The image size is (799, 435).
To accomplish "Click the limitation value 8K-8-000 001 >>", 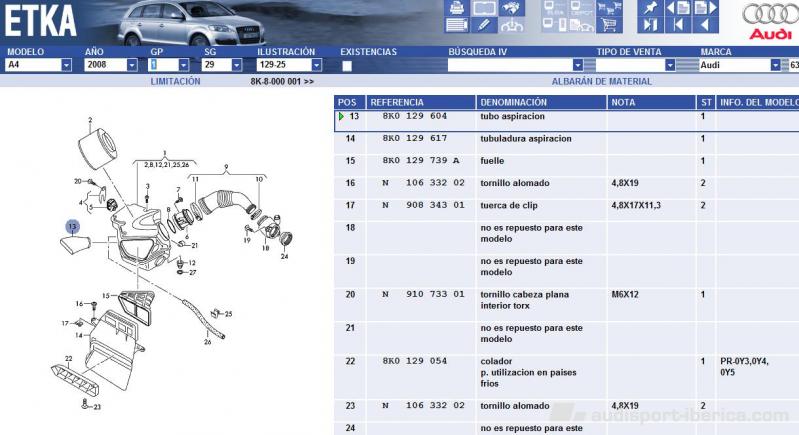I will (282, 81).
